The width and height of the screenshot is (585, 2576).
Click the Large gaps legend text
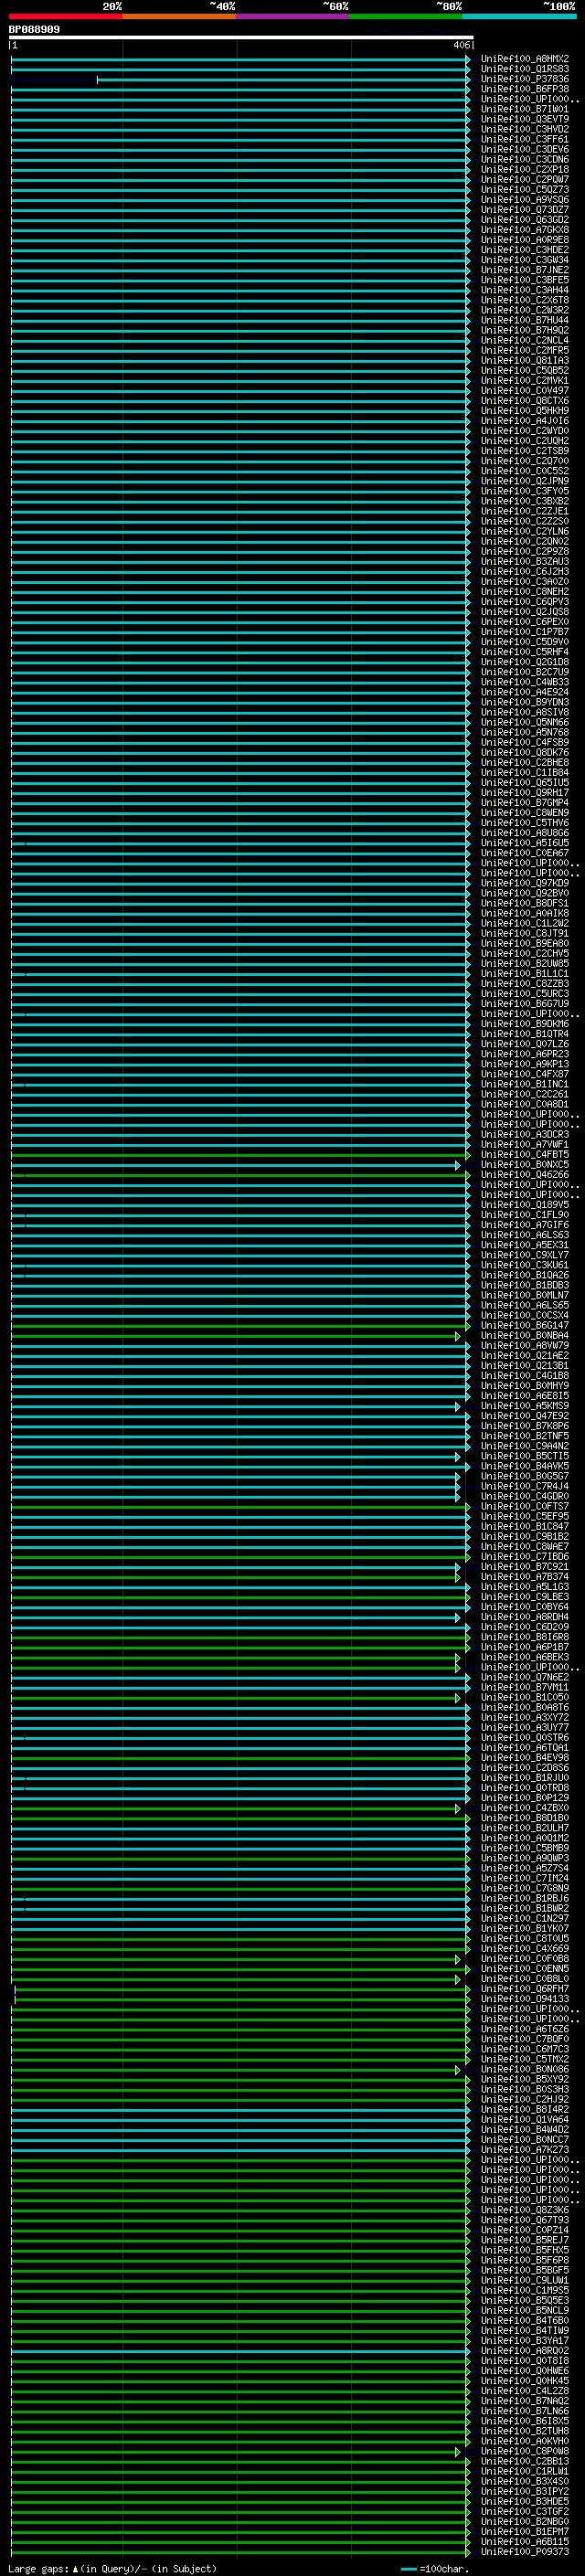[112, 2568]
